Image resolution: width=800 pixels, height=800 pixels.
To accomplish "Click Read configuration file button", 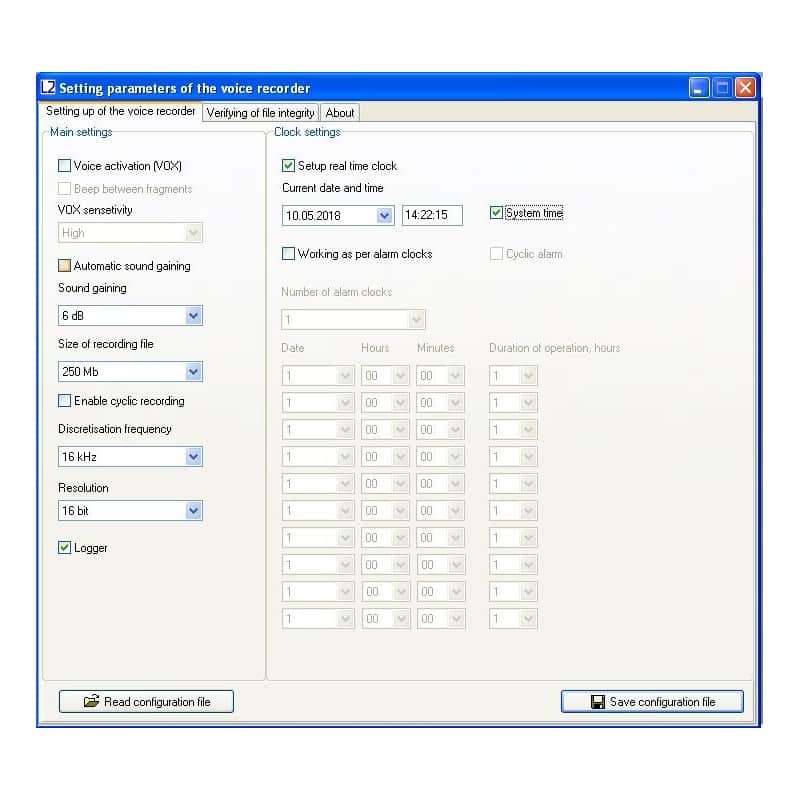I will 146,702.
